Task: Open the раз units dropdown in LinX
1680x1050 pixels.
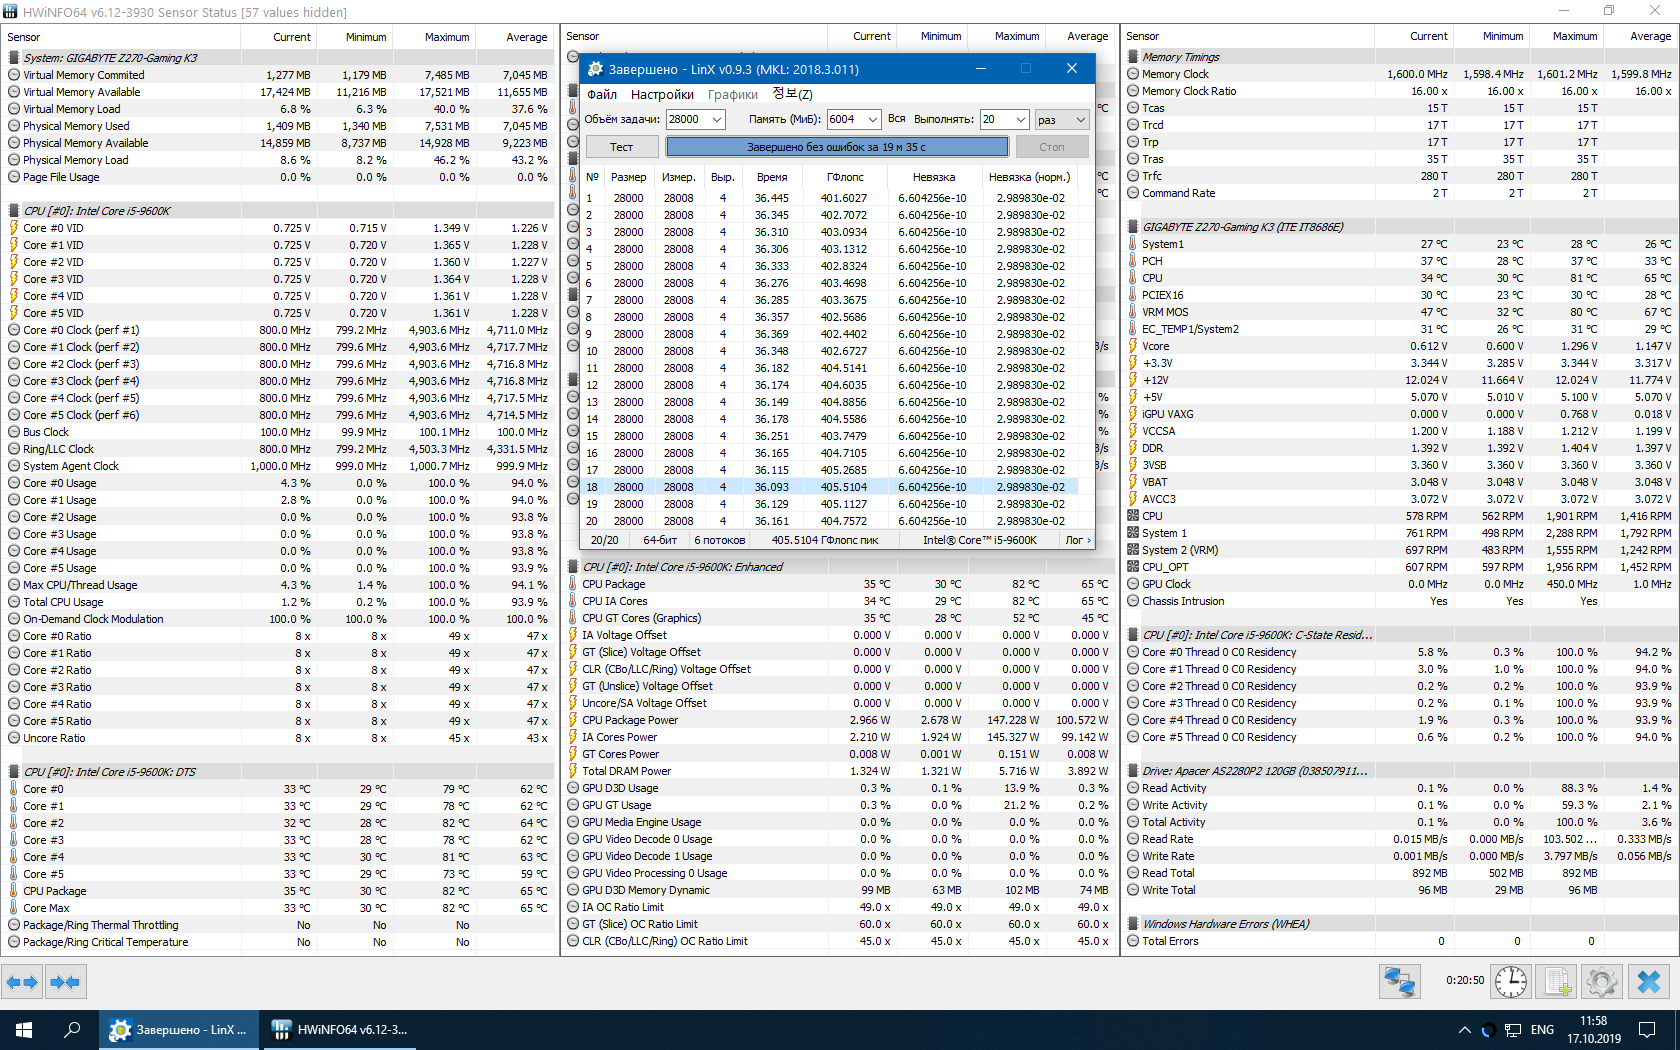Action: coord(1062,119)
